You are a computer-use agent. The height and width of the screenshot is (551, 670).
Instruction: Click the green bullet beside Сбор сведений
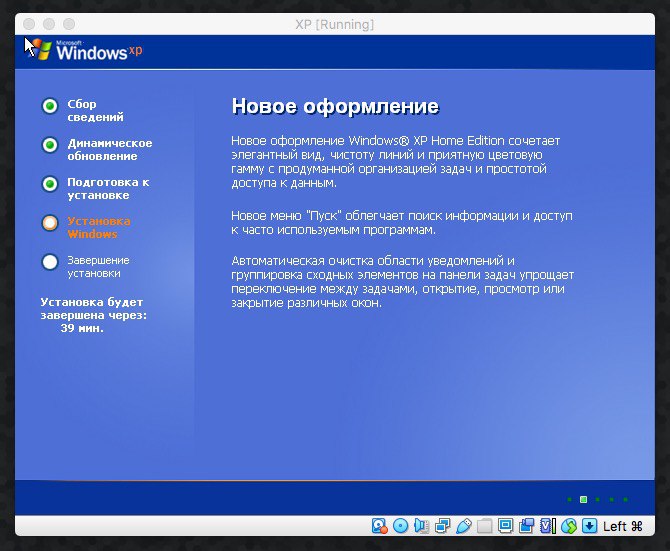pyautogui.click(x=50, y=106)
